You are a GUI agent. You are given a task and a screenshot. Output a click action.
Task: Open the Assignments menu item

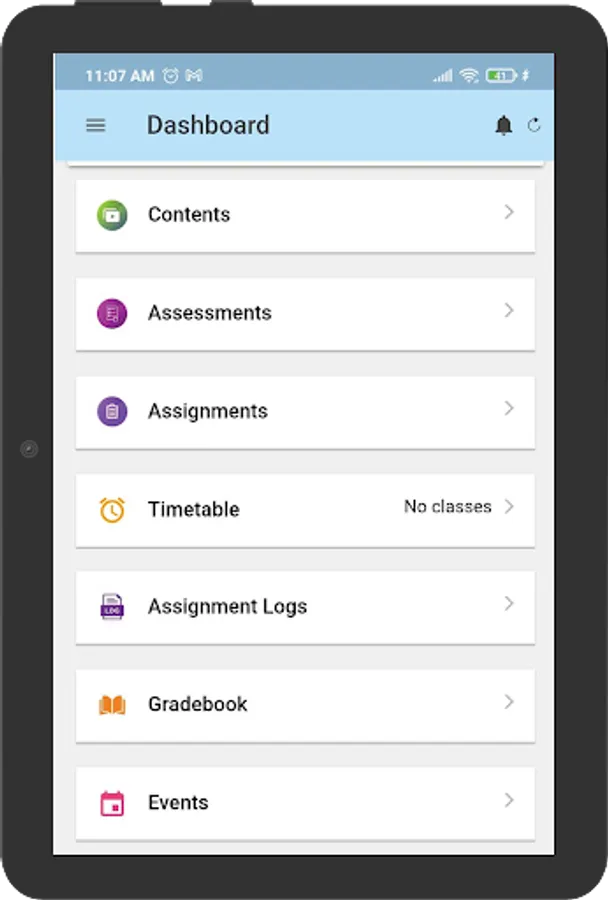click(x=208, y=411)
